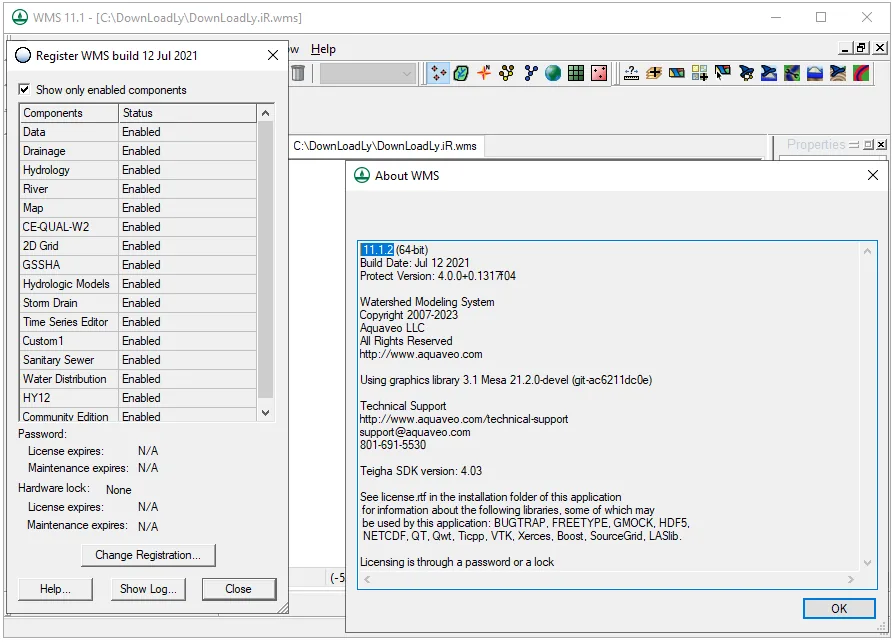Viewport: 892px width, 642px height.
Task: Click the trash delete icon in toolbar
Action: click(298, 73)
